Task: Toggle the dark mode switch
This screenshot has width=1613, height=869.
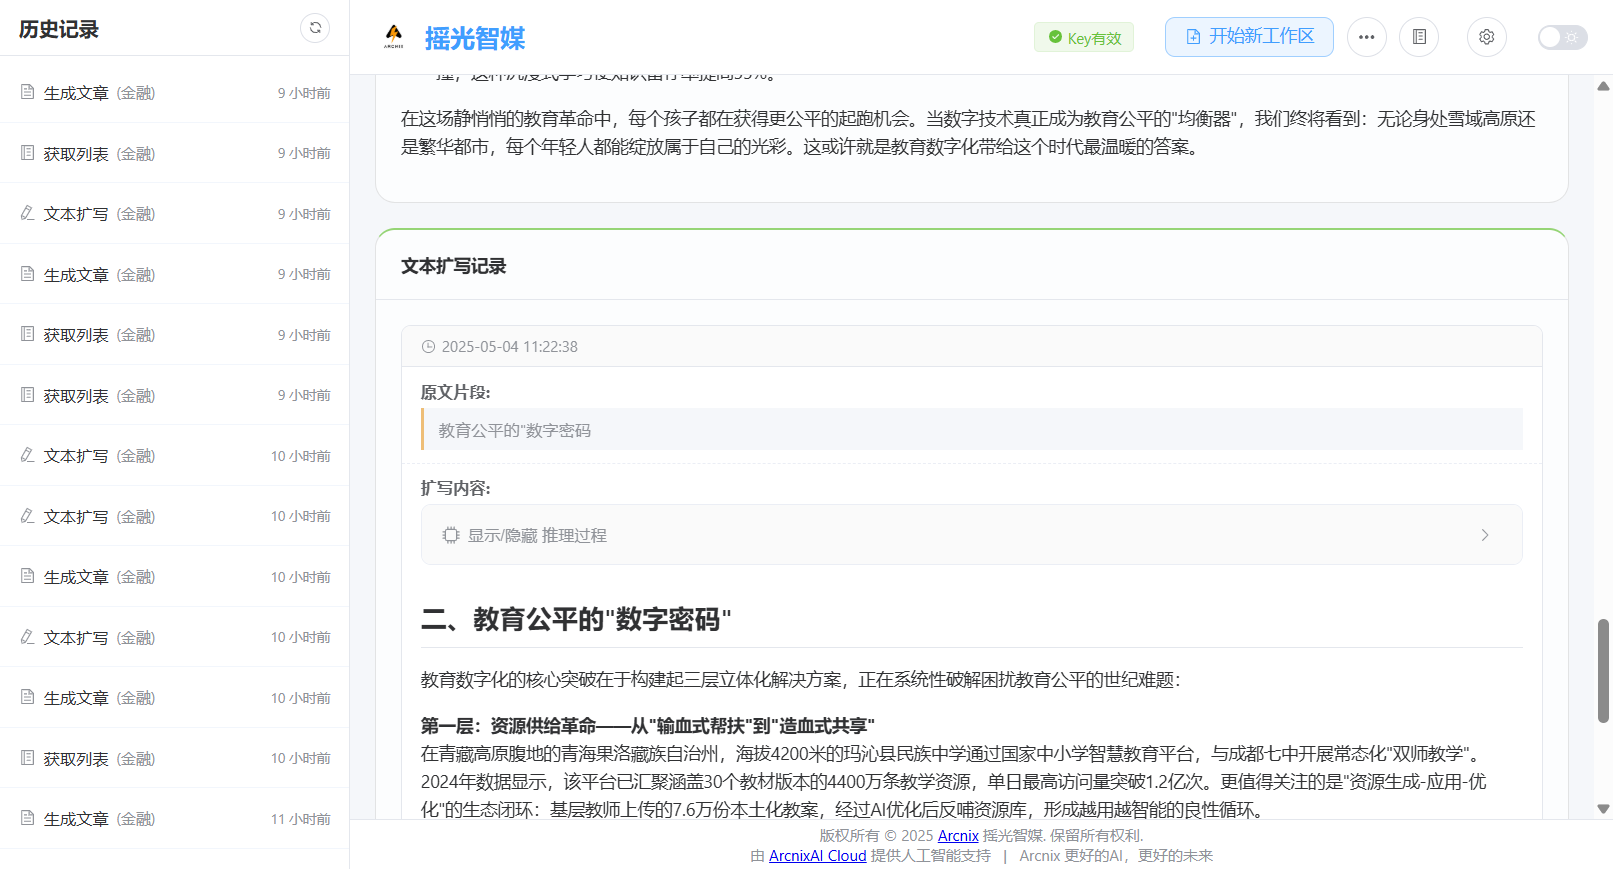Action: tap(1561, 37)
